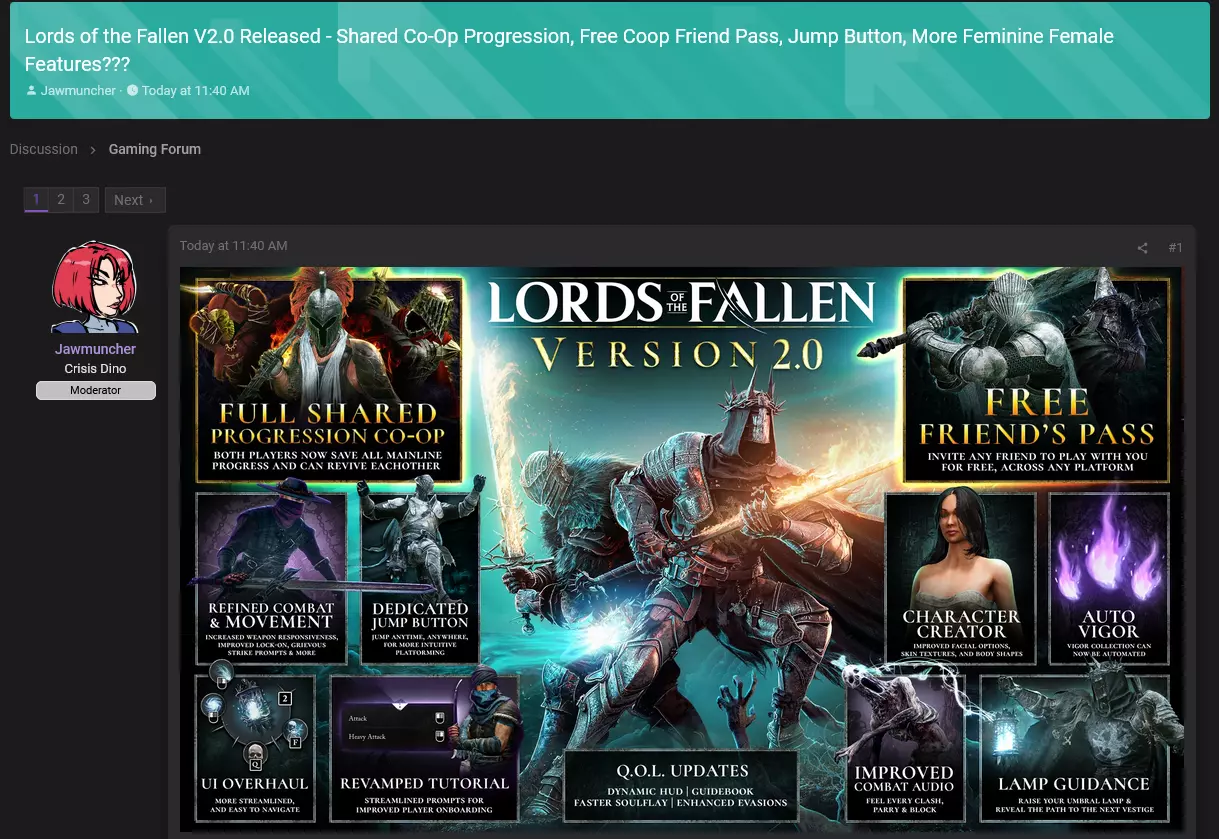
Task: Go to page 3 of the thread
Action: [86, 200]
